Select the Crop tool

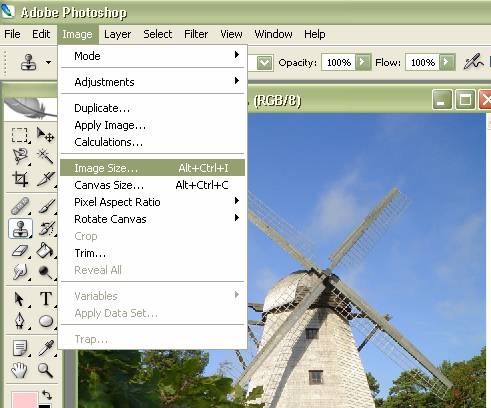(x=20, y=179)
